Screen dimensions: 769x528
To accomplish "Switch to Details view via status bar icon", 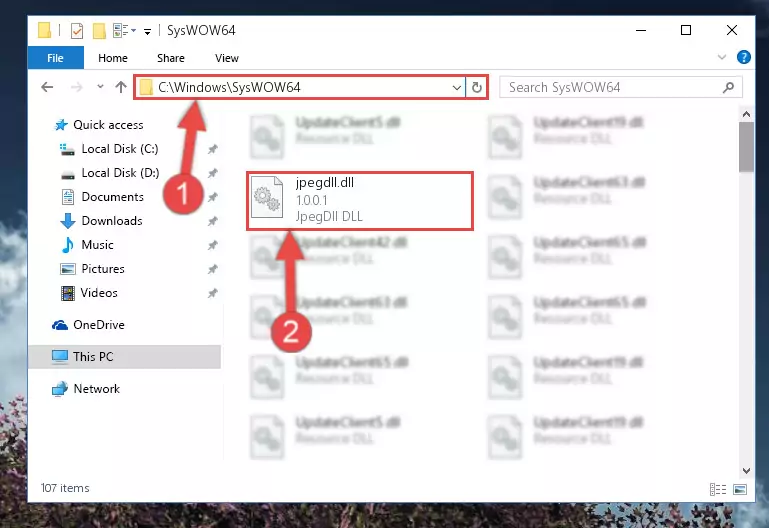I will click(x=718, y=489).
